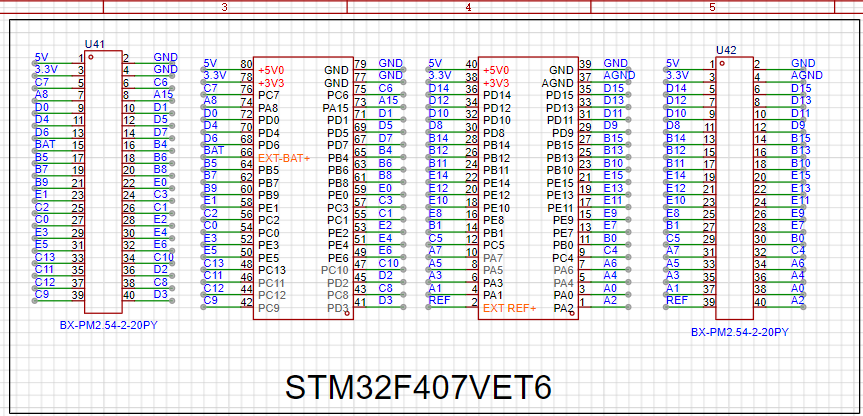Screen dimensions: 863x416
Task: Click greyed pin name PC10
Action: point(335,270)
